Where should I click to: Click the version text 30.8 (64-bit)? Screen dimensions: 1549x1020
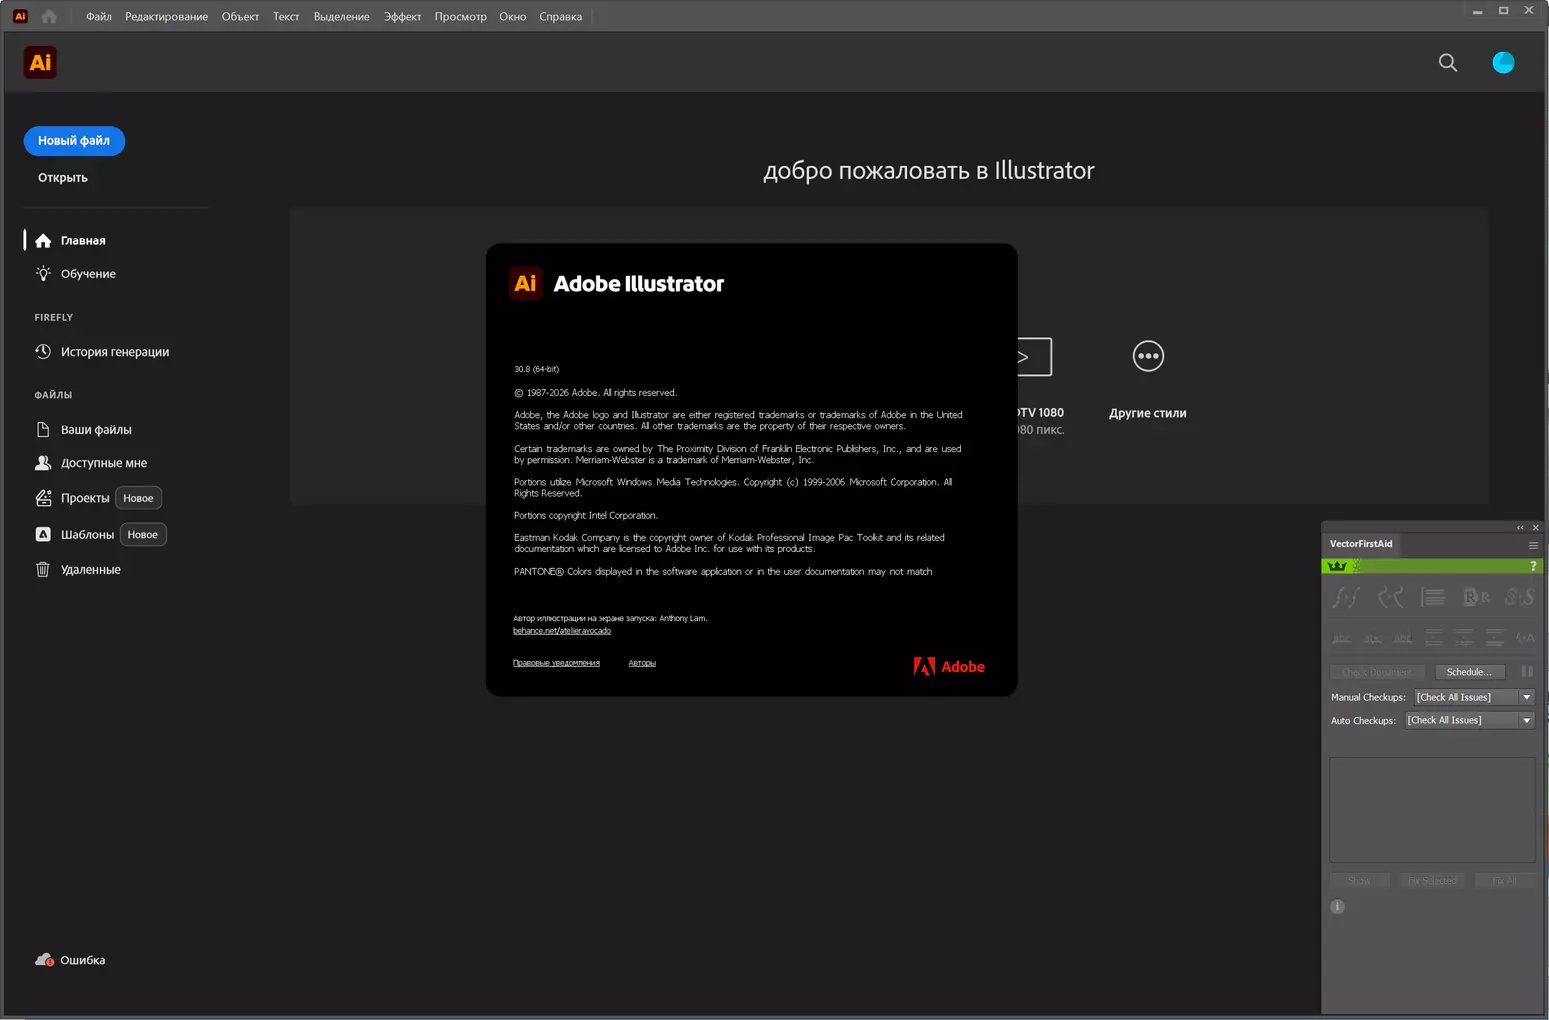(537, 369)
